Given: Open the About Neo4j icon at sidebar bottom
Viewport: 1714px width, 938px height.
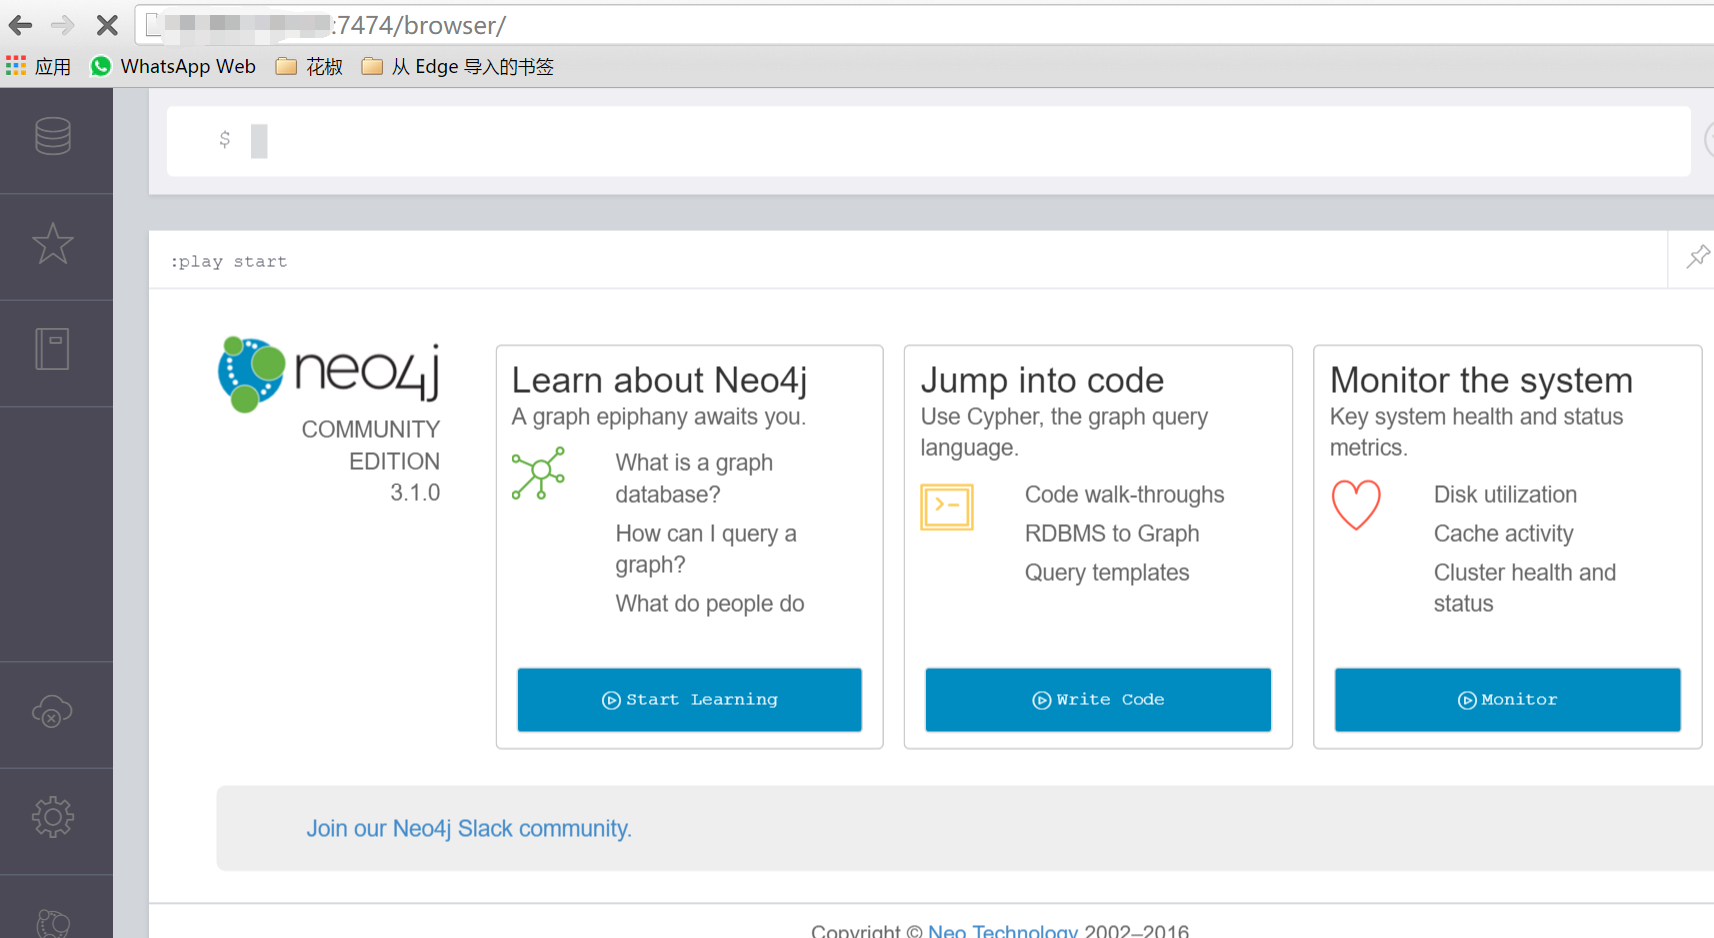Looking at the screenshot, I should click(x=53, y=922).
